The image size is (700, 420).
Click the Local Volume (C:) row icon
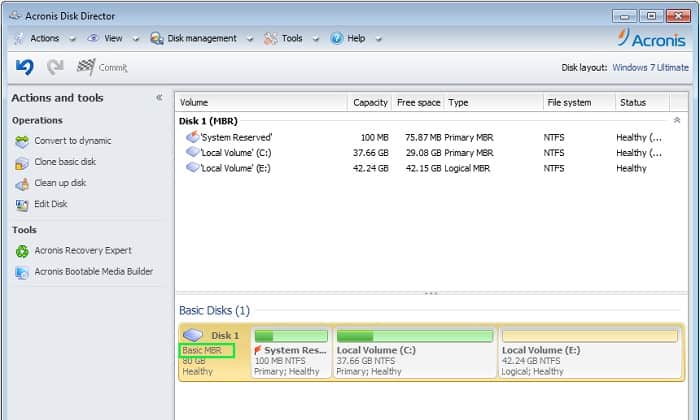point(192,152)
